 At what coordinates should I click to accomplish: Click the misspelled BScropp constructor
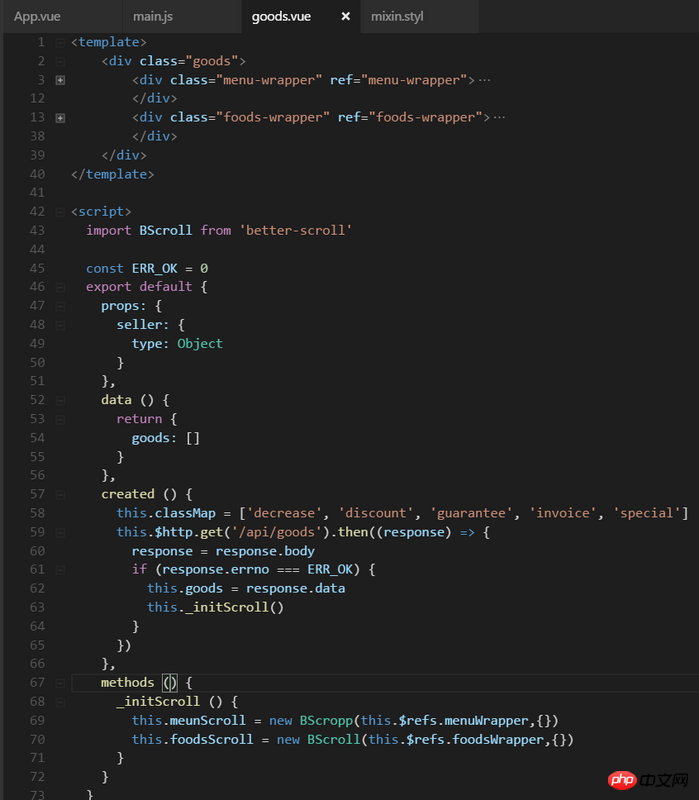(326, 721)
